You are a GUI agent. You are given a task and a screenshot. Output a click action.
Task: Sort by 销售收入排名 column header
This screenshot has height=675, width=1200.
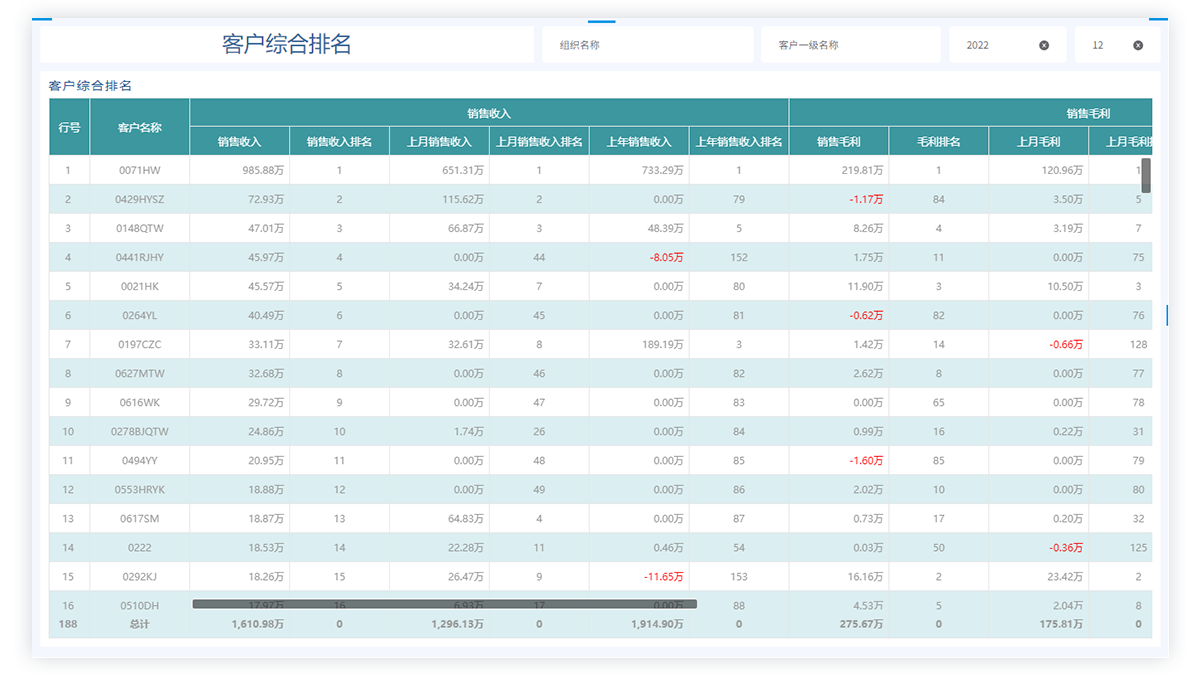tap(339, 142)
